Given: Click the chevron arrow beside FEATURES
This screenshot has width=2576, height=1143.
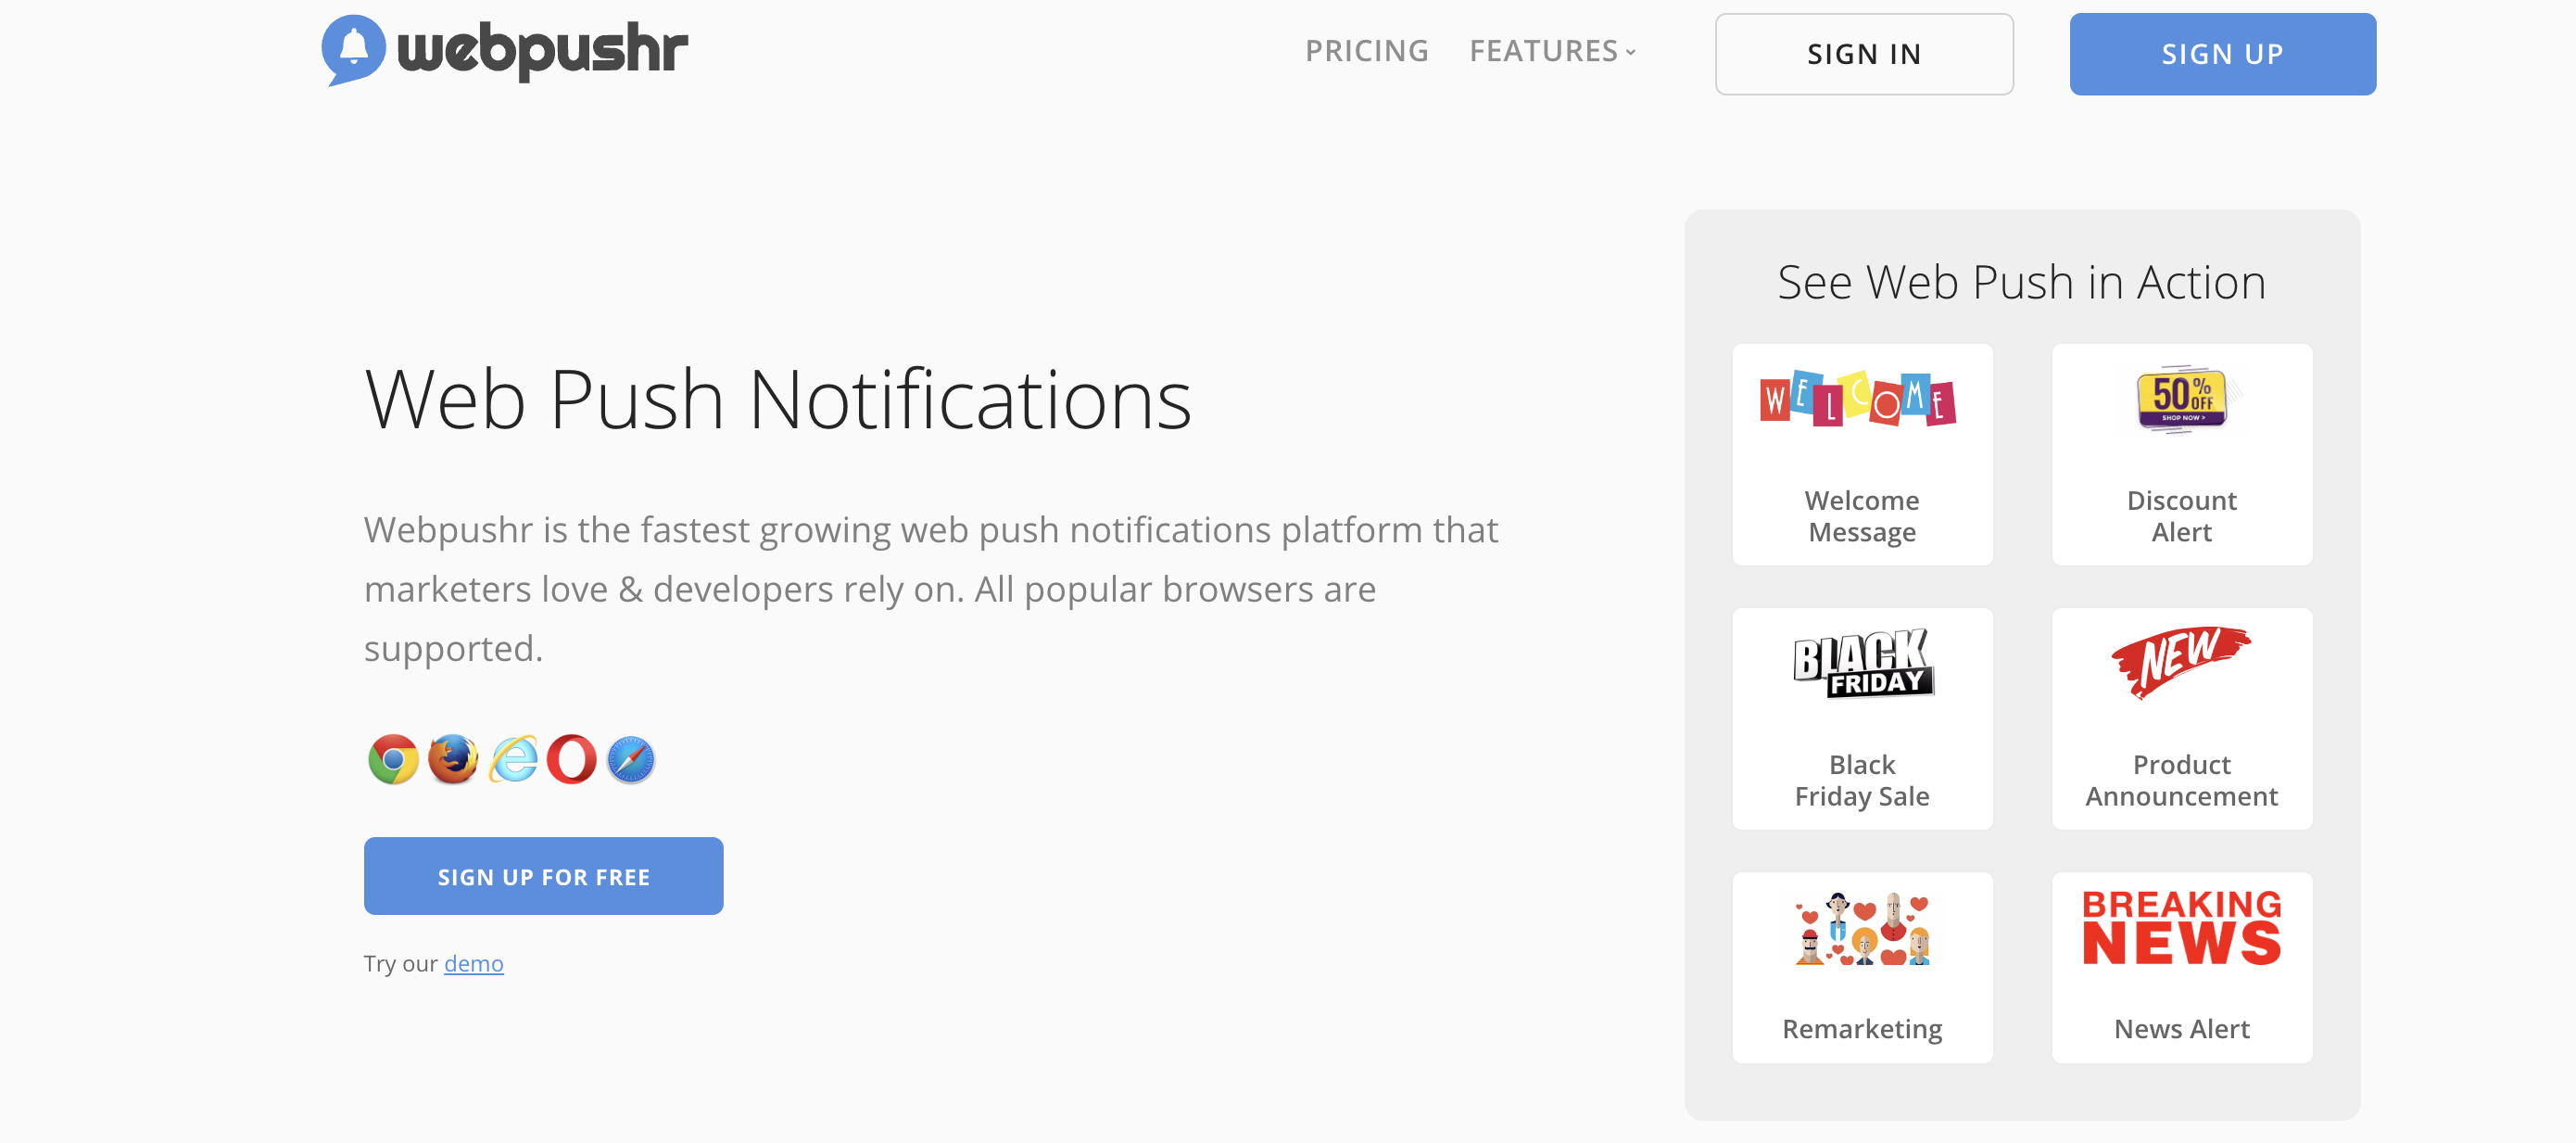Looking at the screenshot, I should click(1631, 52).
